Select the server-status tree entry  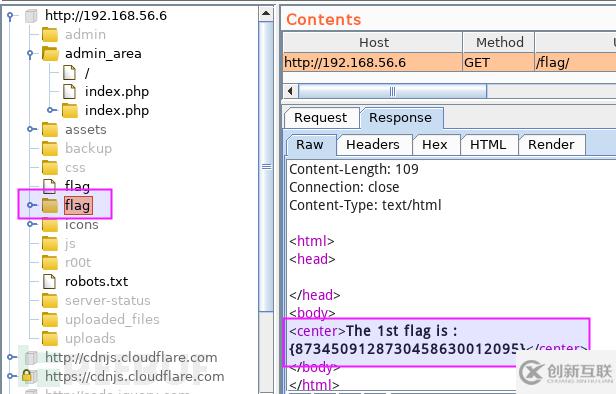point(108,301)
